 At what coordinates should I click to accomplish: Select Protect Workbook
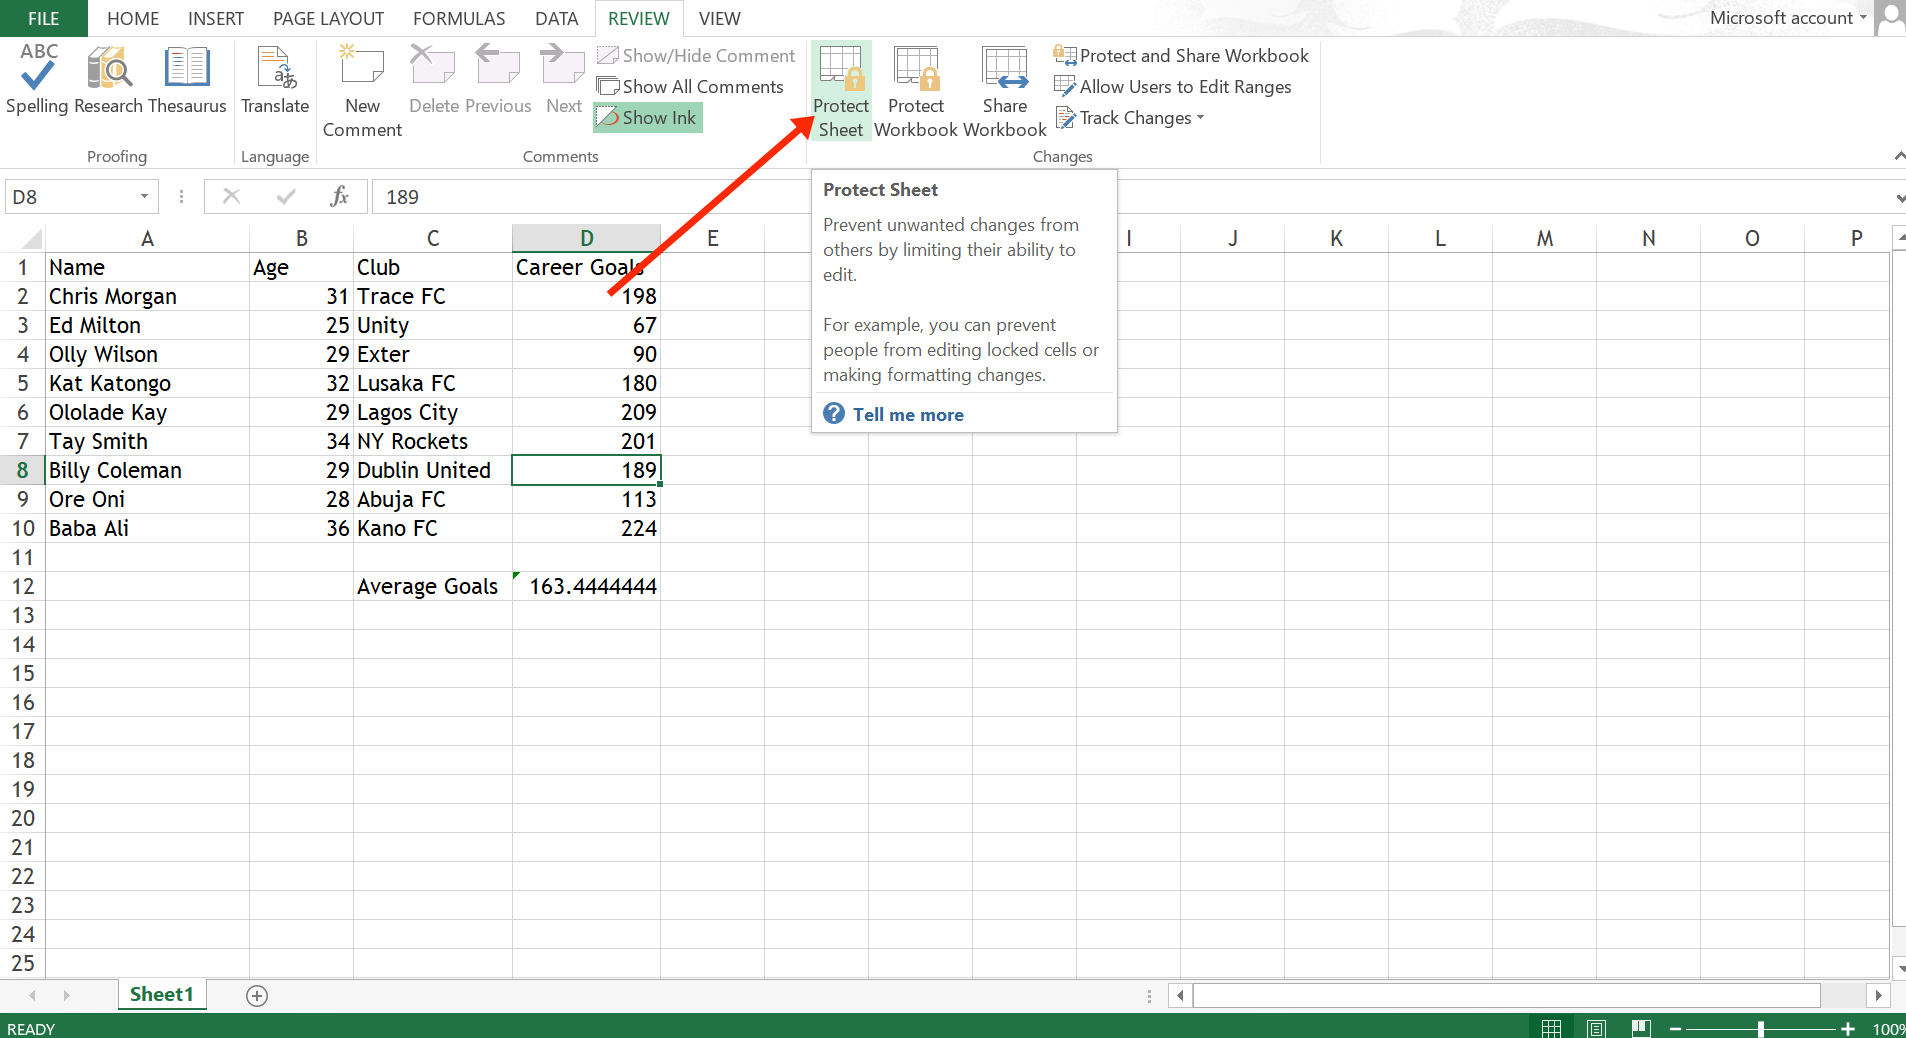(916, 90)
